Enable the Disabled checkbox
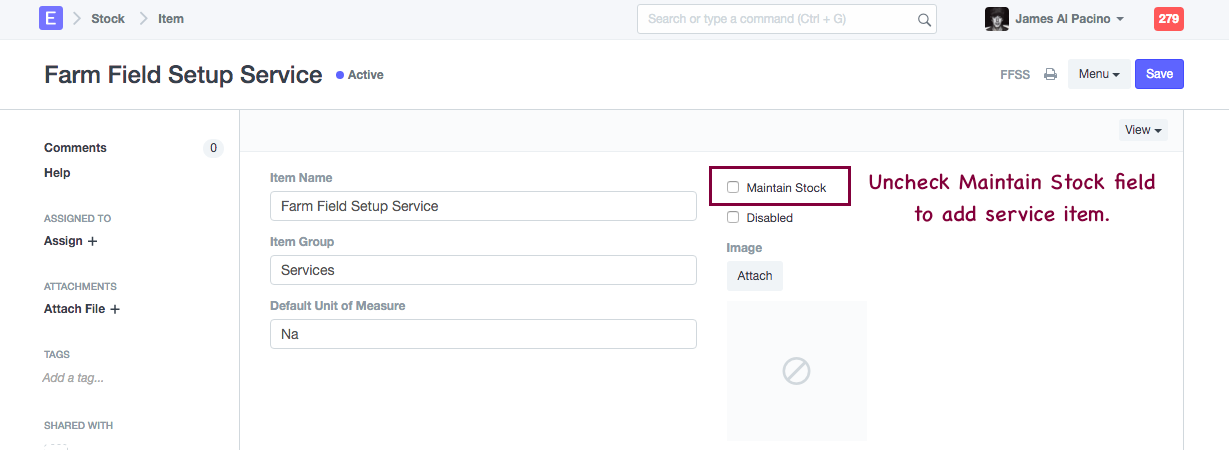 coord(733,217)
